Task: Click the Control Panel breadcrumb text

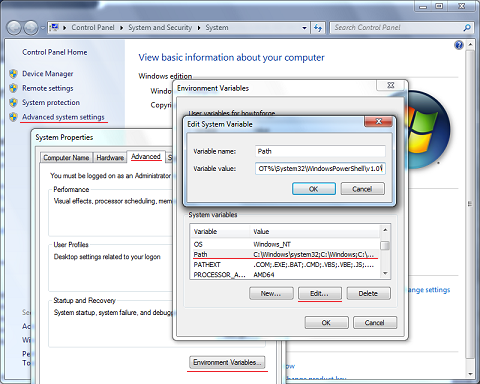Action: [x=93, y=28]
